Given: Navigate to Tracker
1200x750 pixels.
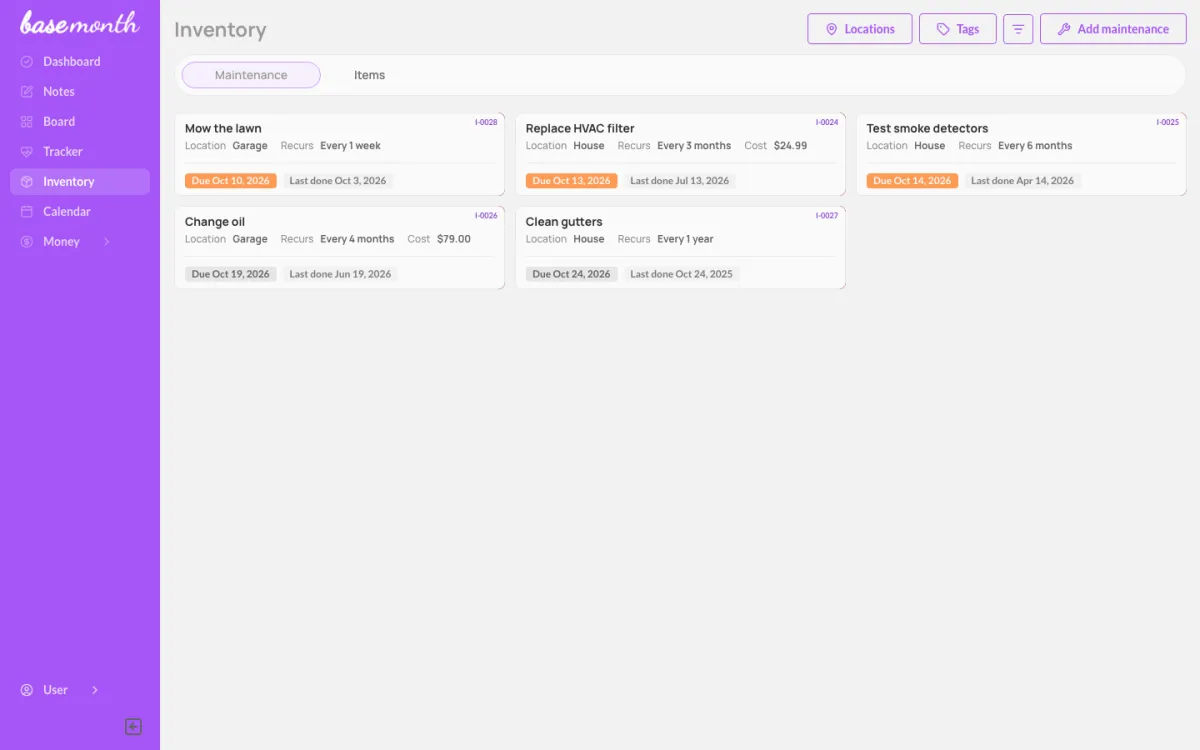Looking at the screenshot, I should coord(80,152).
